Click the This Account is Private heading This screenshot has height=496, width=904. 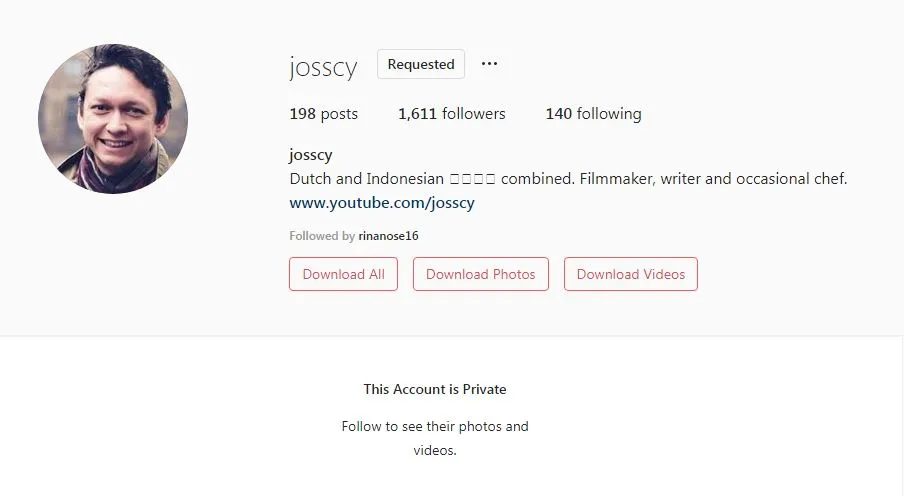tap(435, 389)
